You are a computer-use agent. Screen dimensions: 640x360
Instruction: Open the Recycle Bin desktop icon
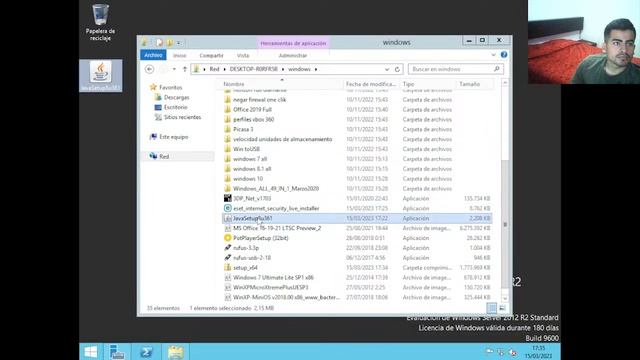100,22
